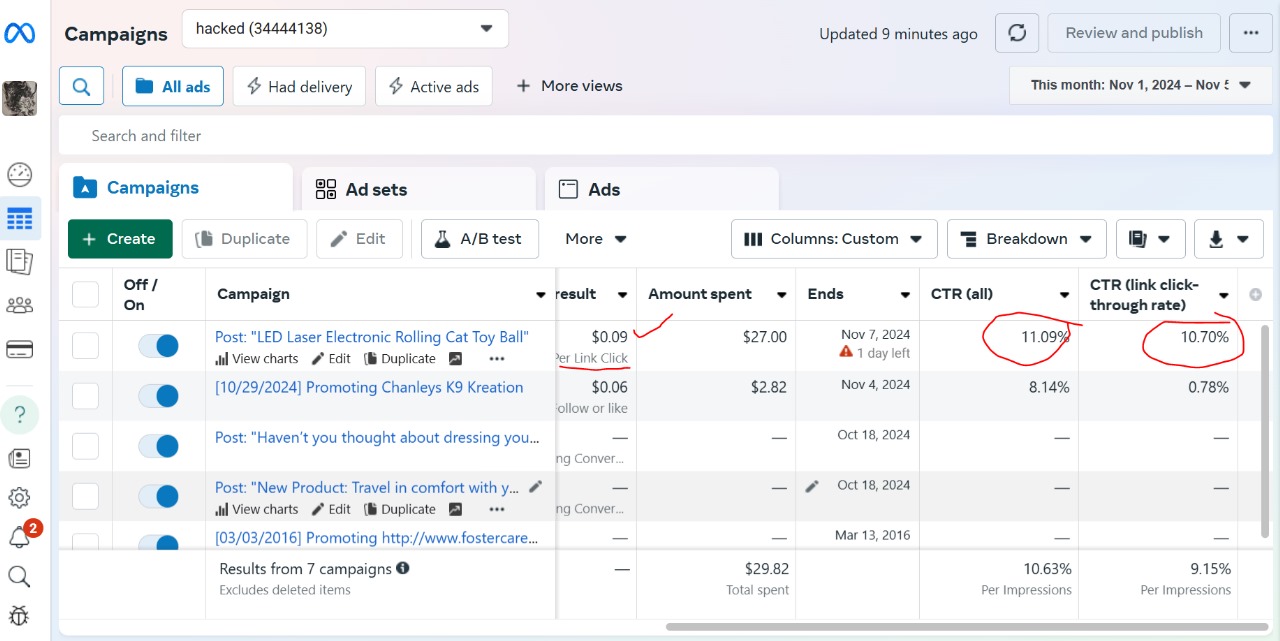This screenshot has width=1280, height=641.
Task: Click the A/B test button
Action: (480, 239)
